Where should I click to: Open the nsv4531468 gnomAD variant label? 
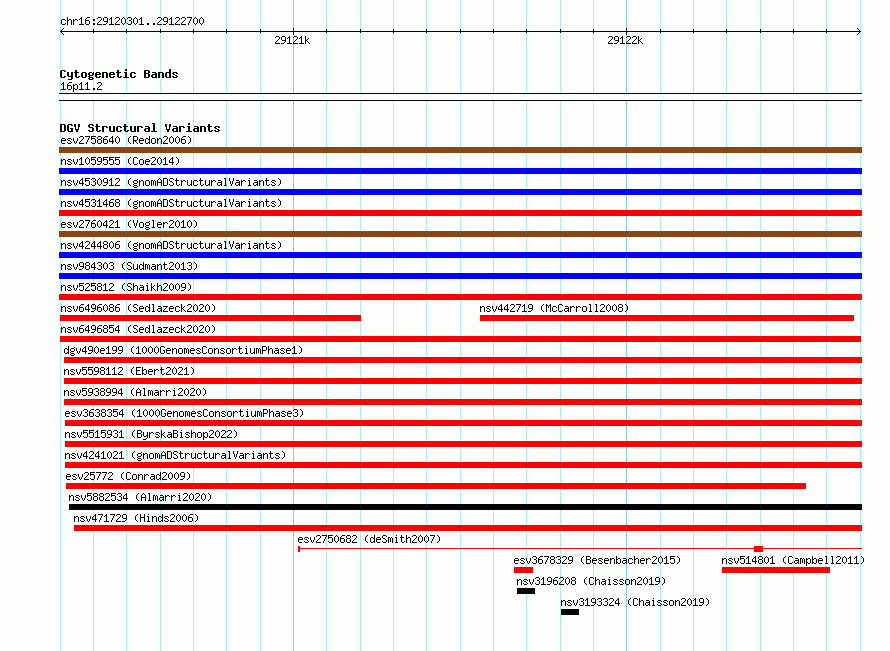171,203
